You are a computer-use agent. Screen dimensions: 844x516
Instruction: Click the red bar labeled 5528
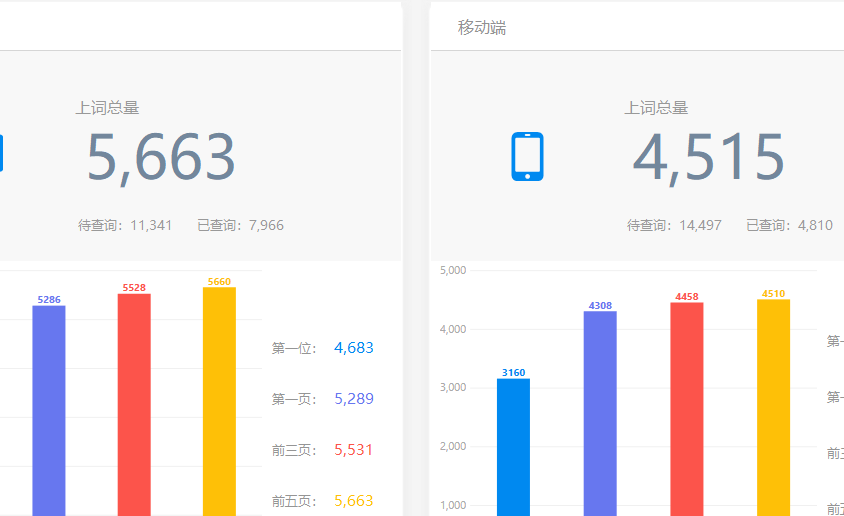click(x=134, y=405)
